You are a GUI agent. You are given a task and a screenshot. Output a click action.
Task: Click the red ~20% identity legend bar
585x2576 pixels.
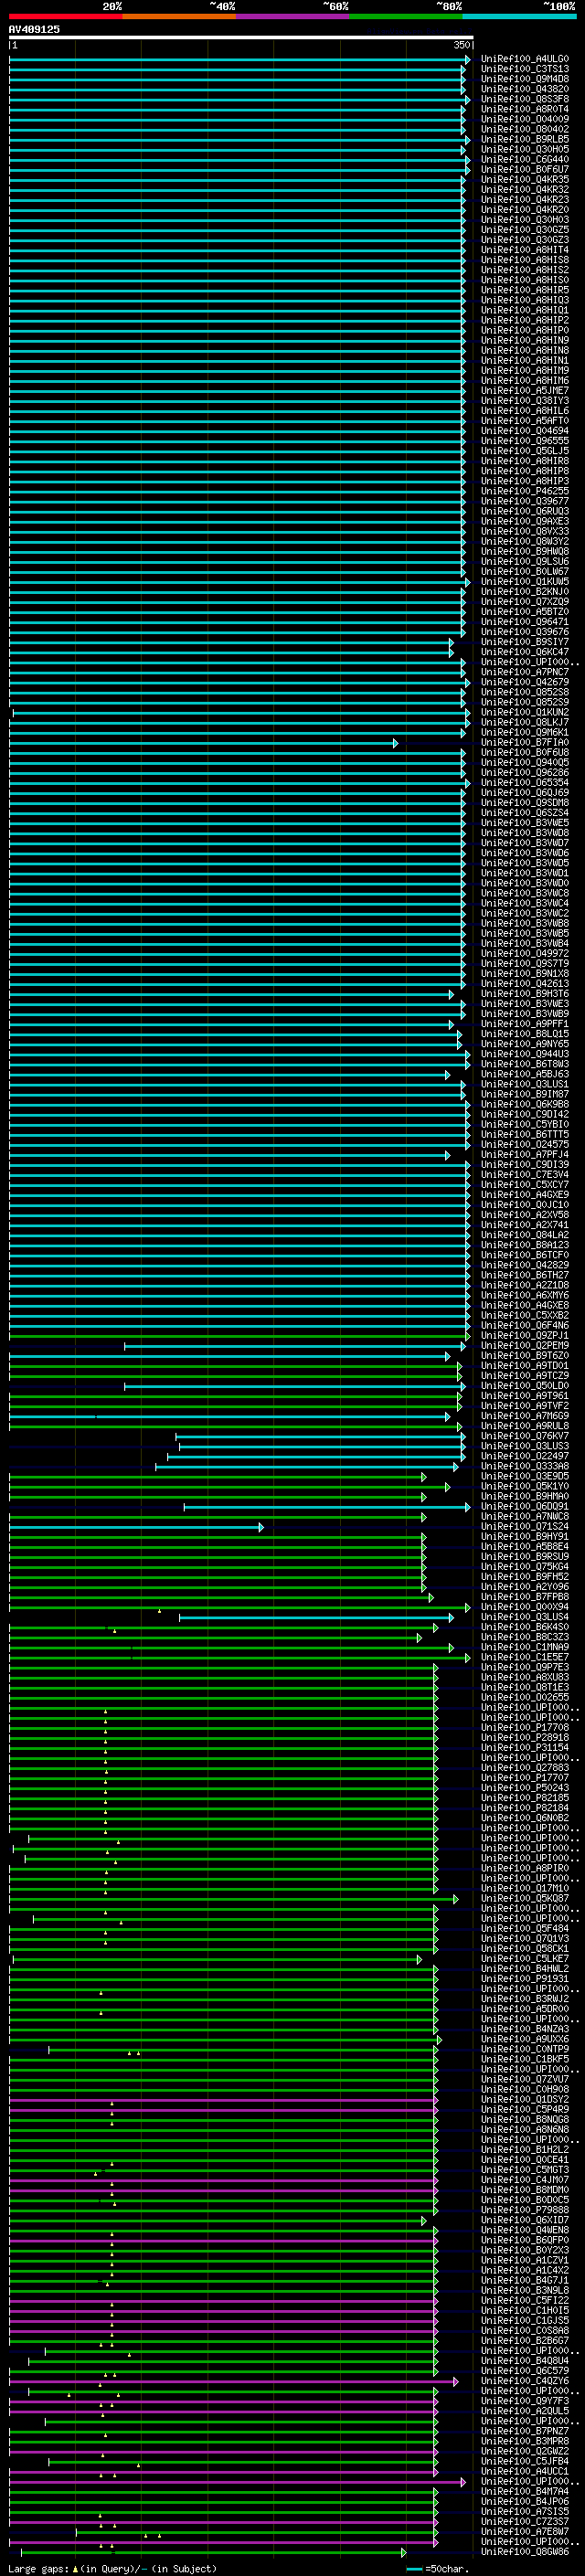(x=65, y=16)
